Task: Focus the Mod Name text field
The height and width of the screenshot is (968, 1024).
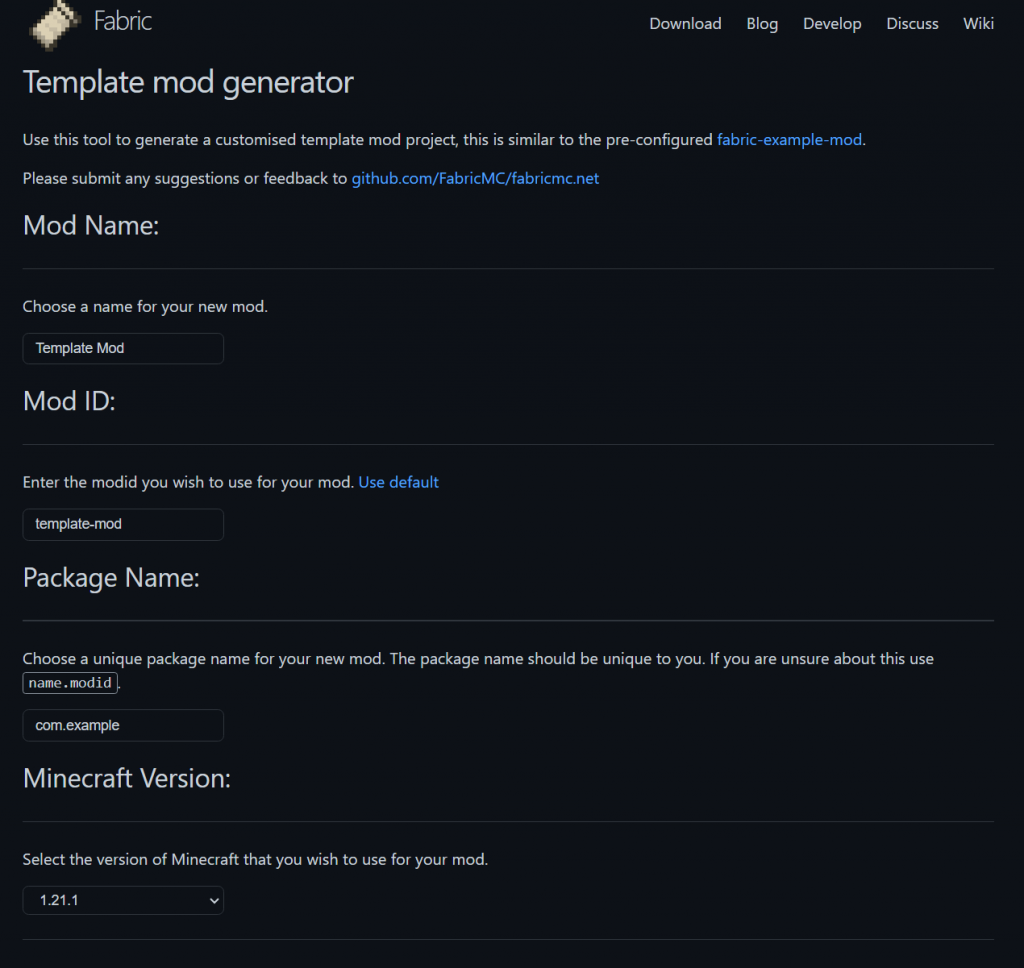Action: point(123,349)
